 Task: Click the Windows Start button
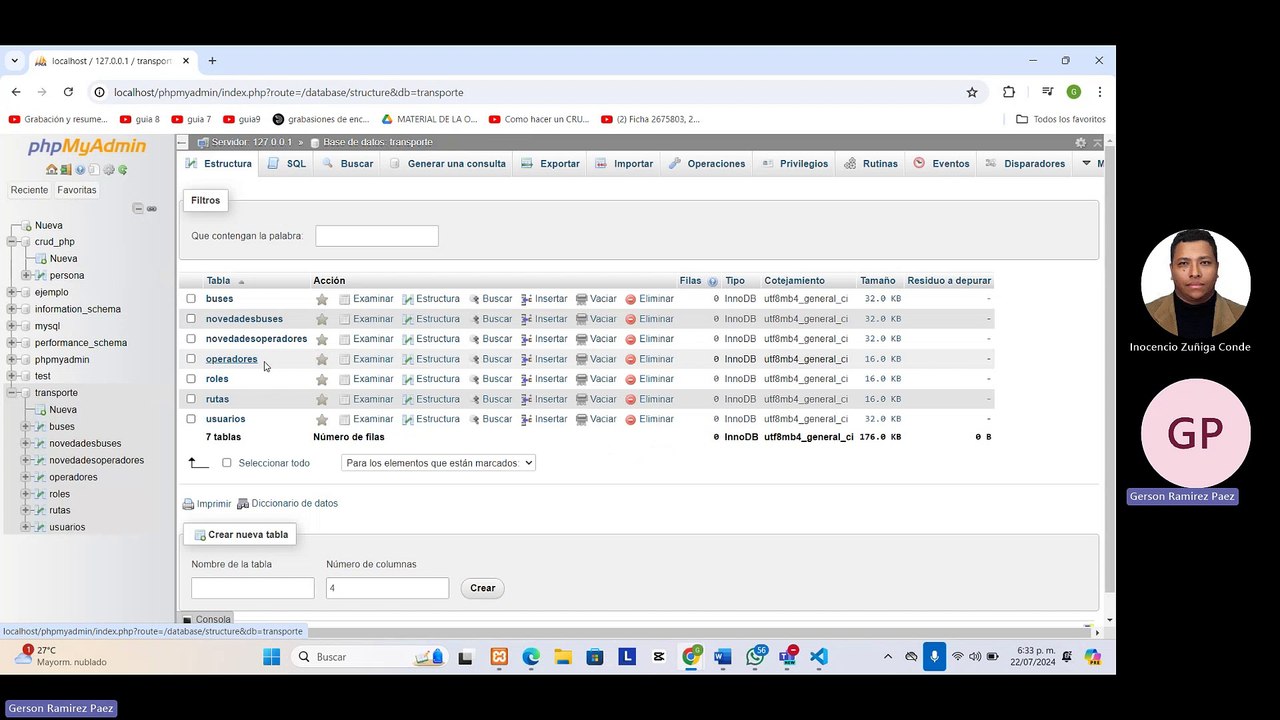click(x=271, y=657)
